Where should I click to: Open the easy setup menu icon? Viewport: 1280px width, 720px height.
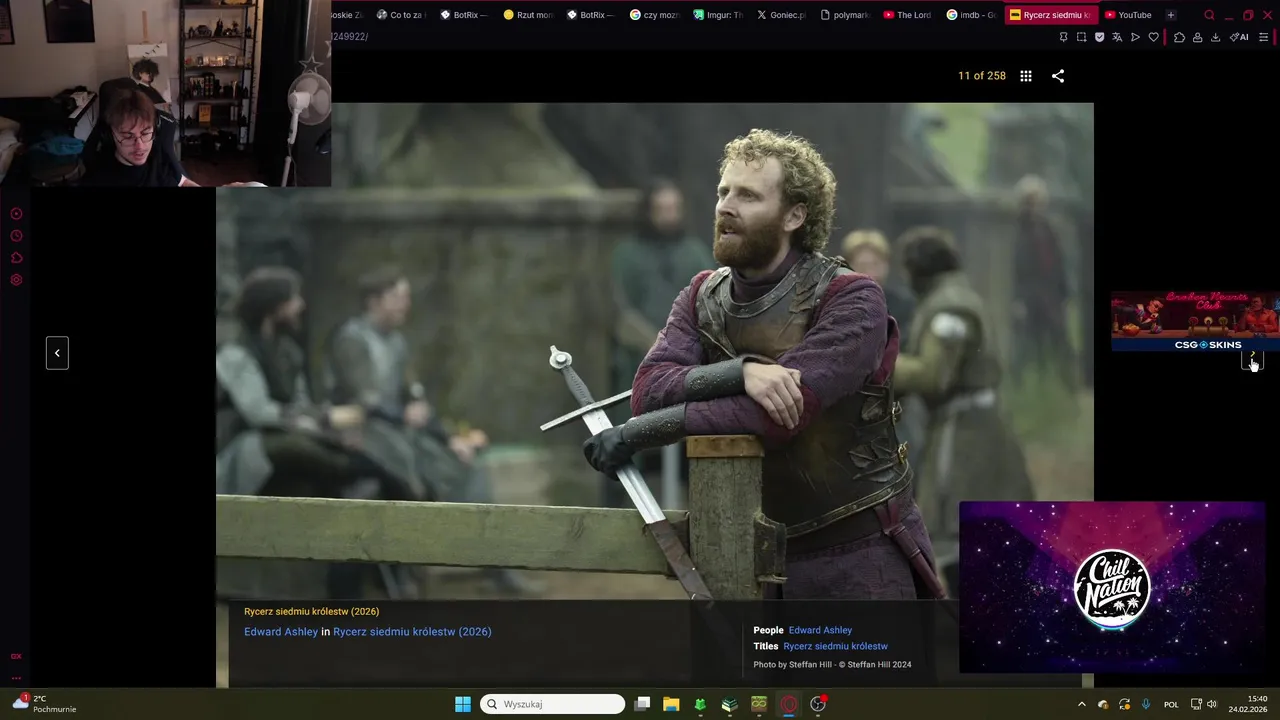(x=1263, y=37)
